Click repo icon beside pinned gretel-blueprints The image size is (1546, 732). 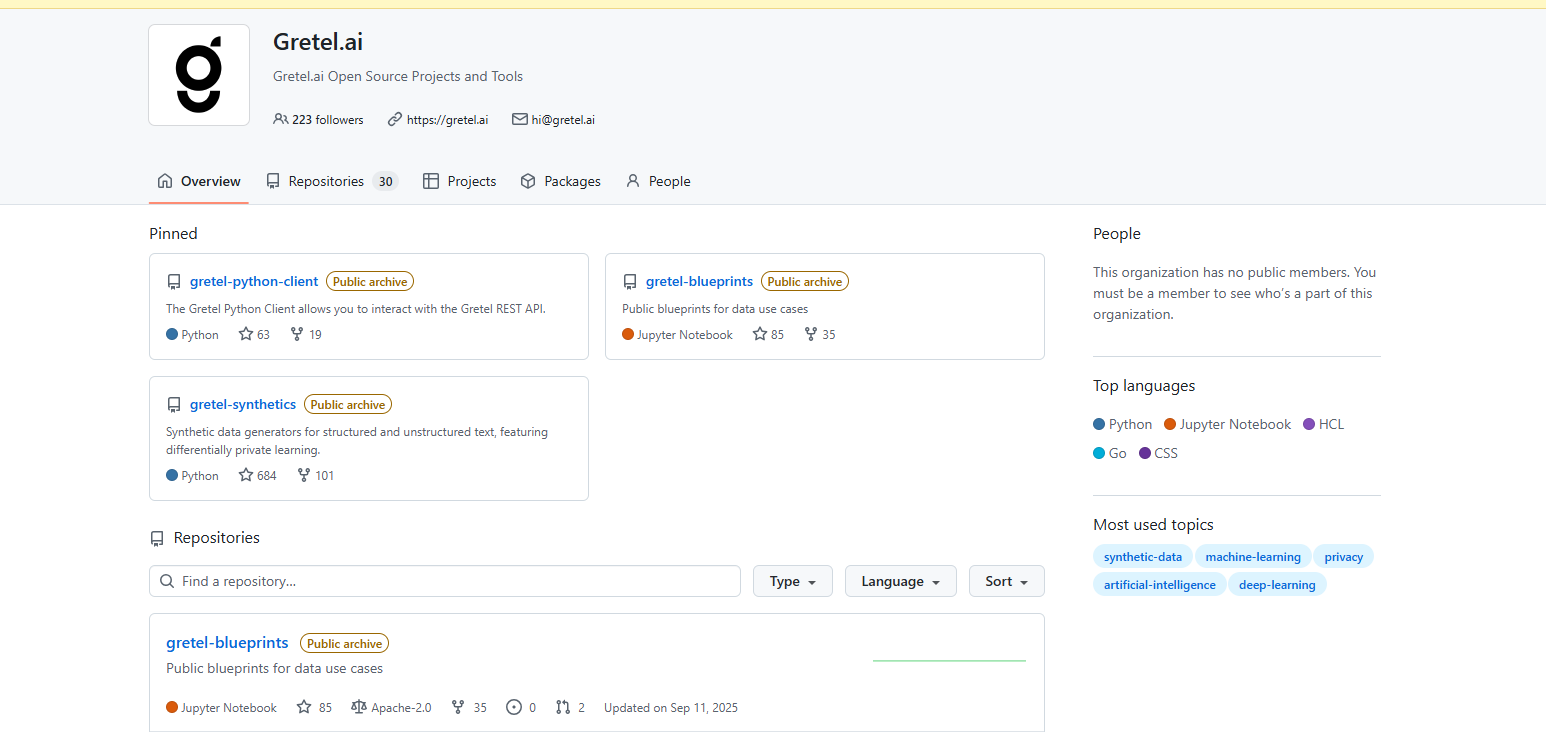tap(630, 282)
